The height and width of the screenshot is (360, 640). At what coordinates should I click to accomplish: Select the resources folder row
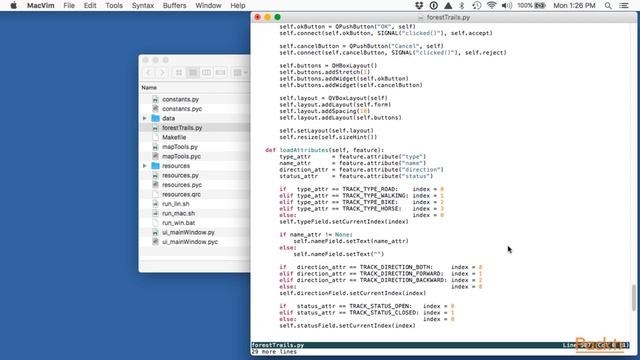click(x=195, y=166)
